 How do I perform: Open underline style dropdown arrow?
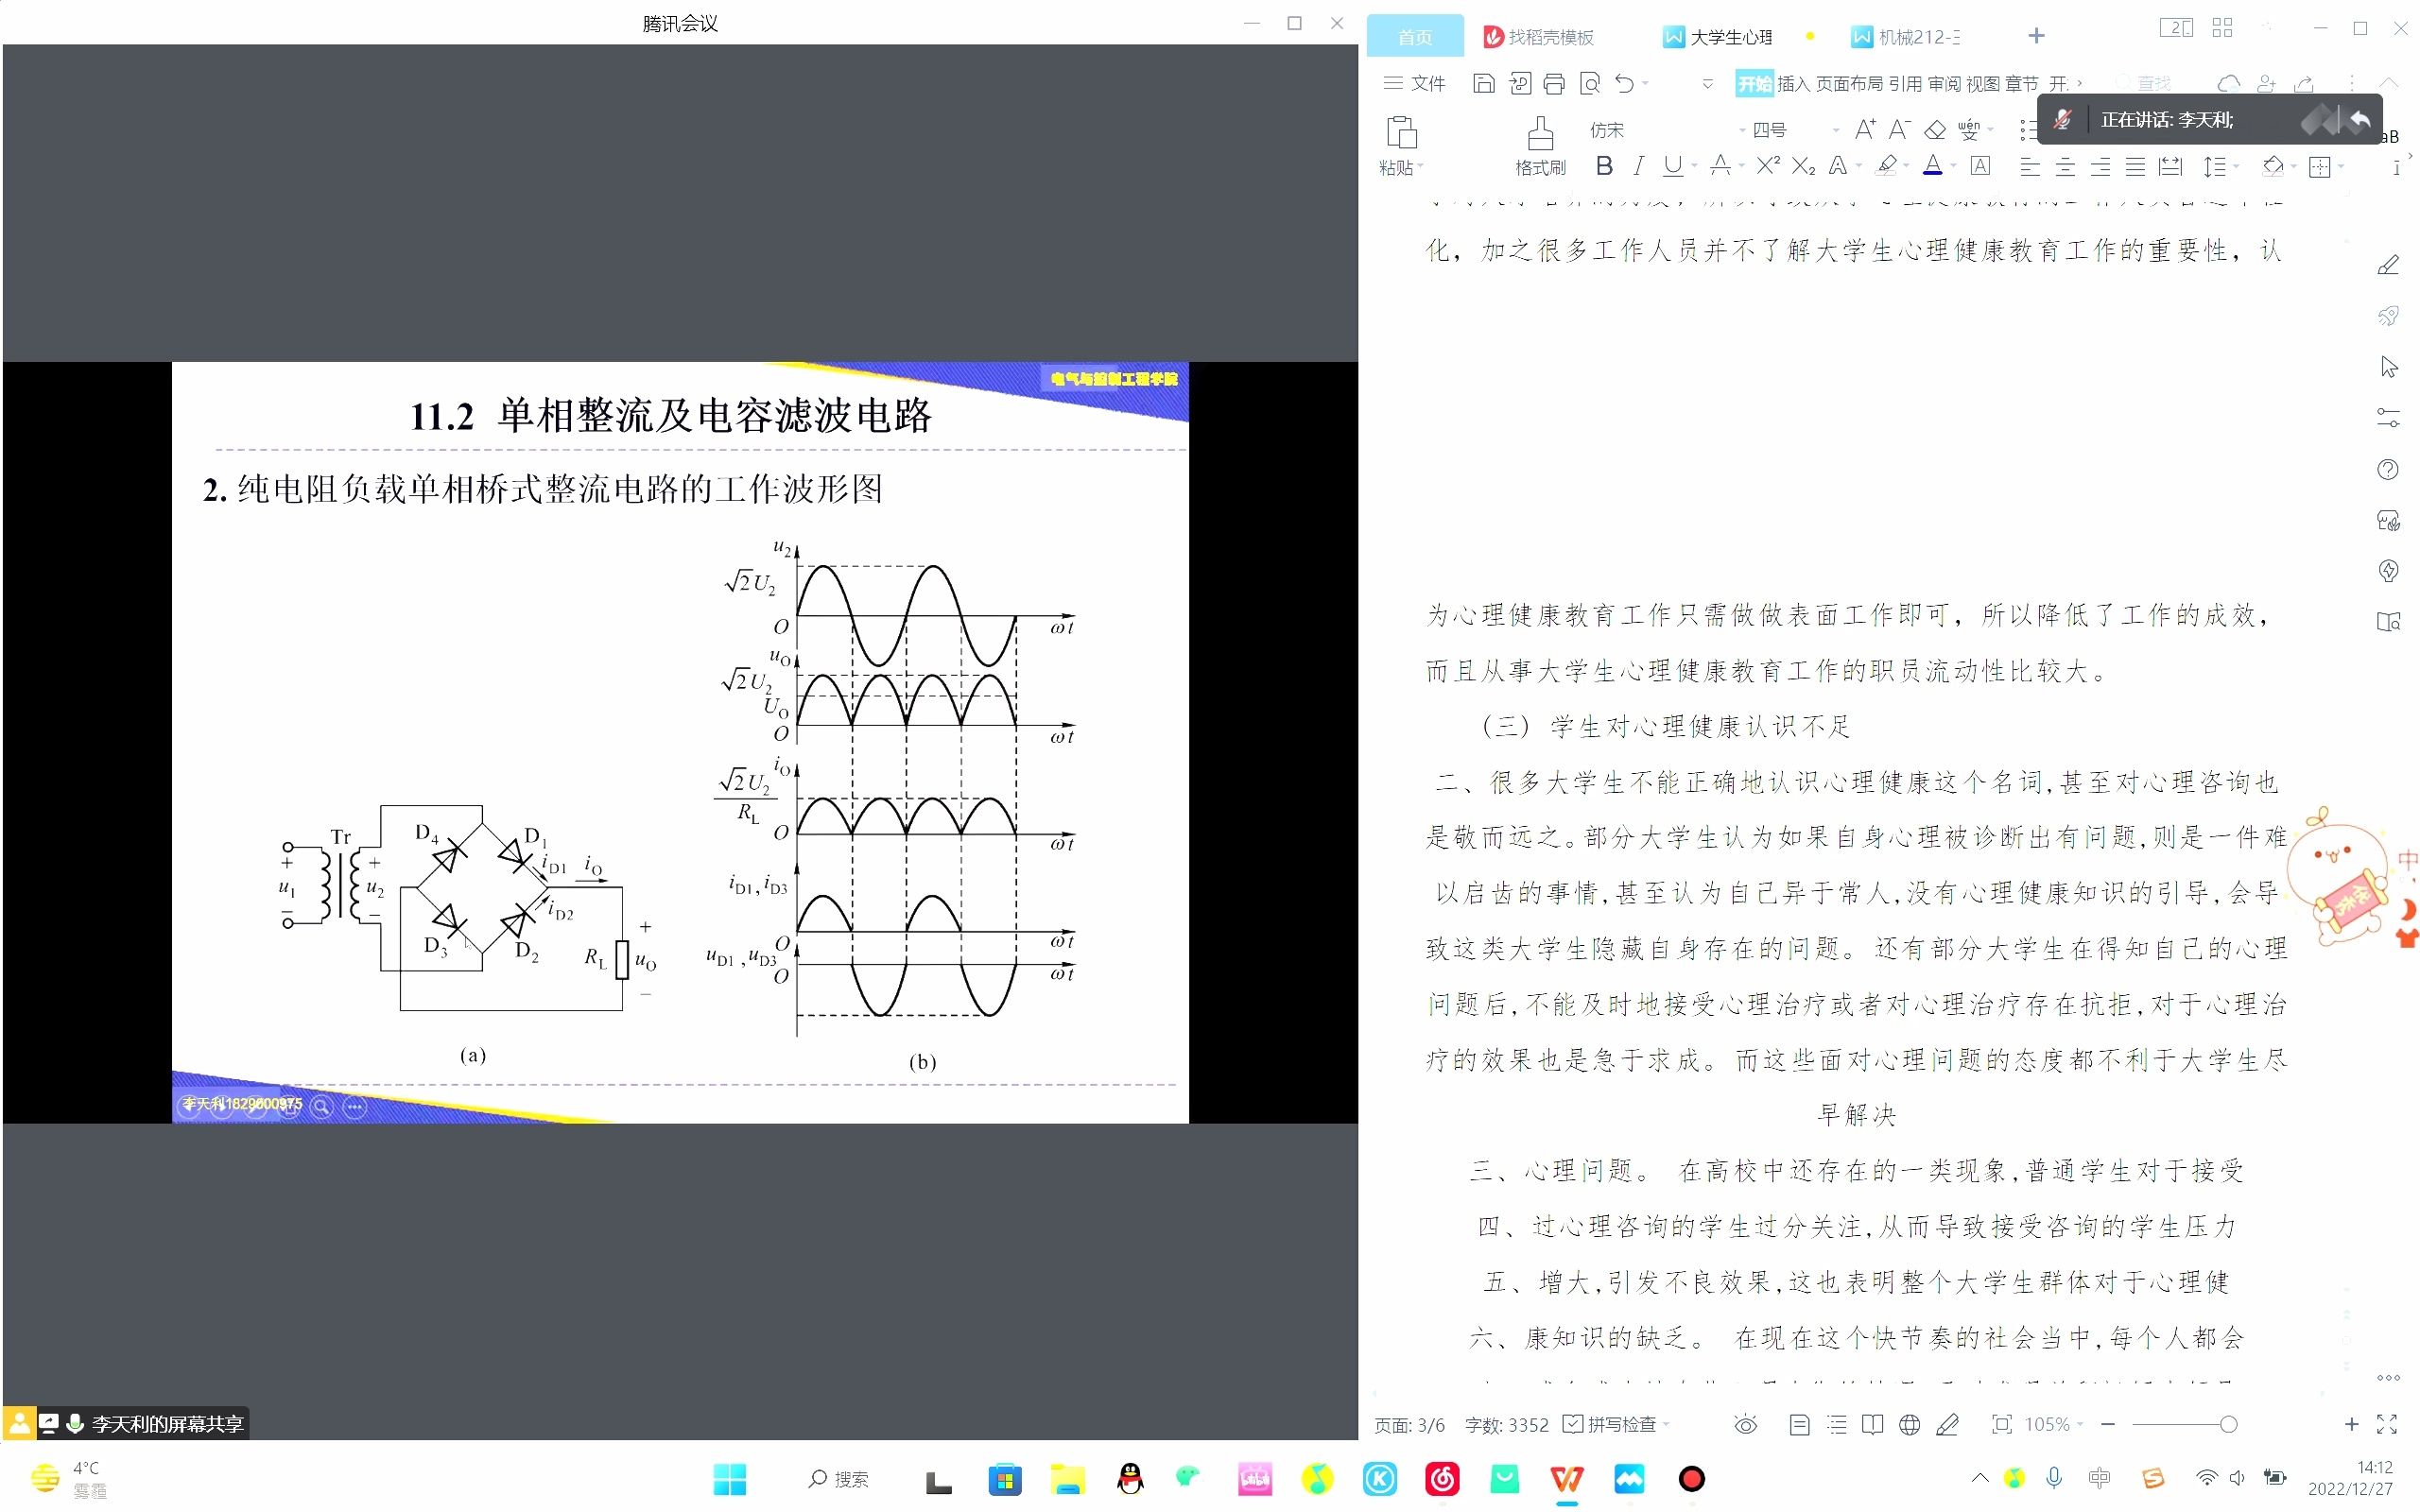[x=1694, y=166]
